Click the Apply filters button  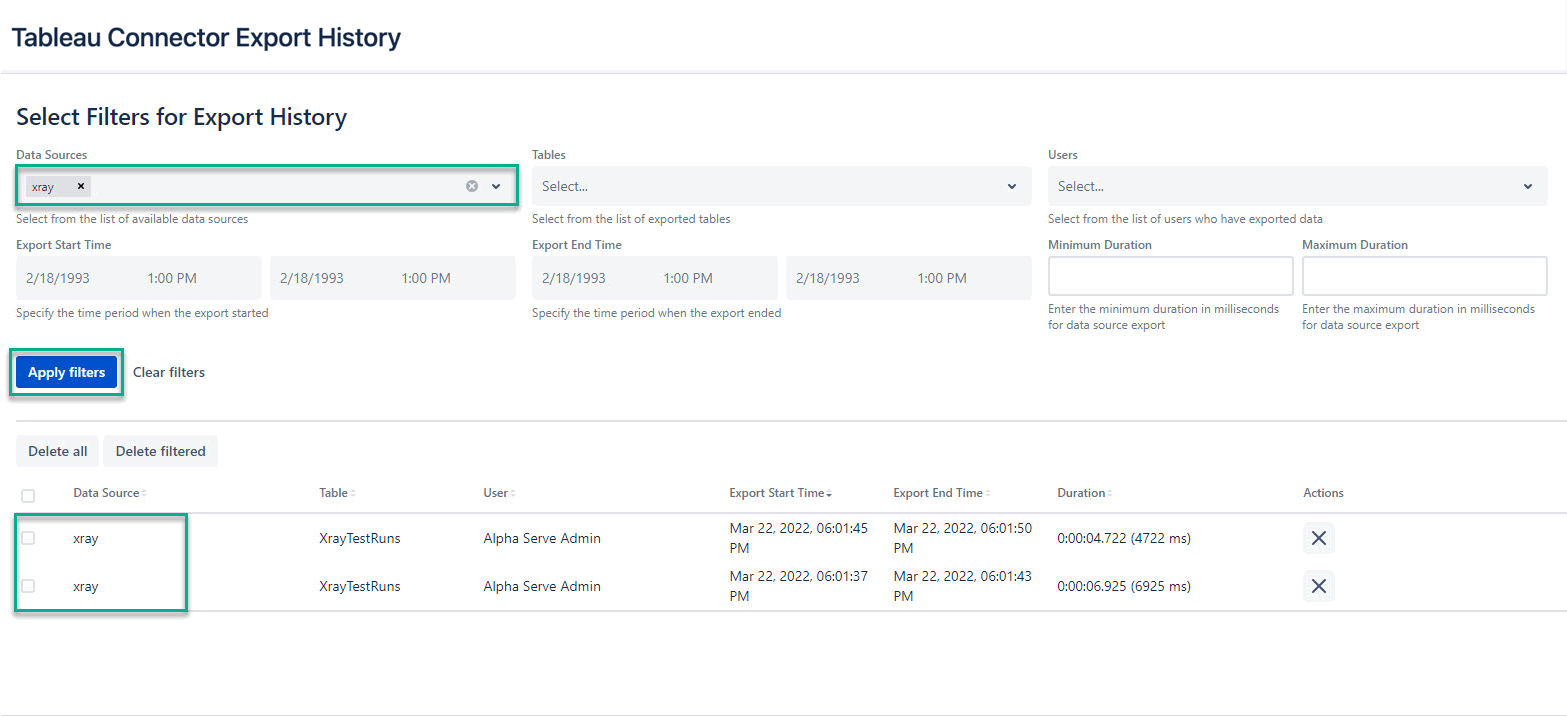coord(66,371)
